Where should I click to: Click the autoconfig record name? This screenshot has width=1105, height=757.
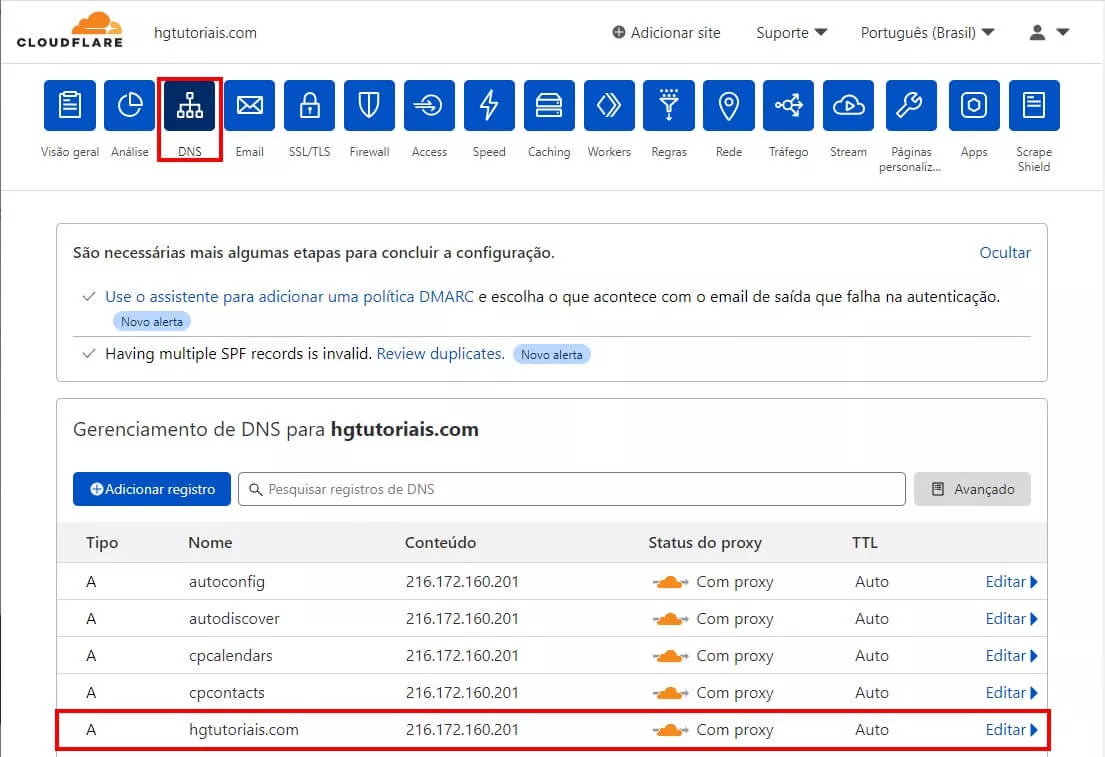coord(227,581)
